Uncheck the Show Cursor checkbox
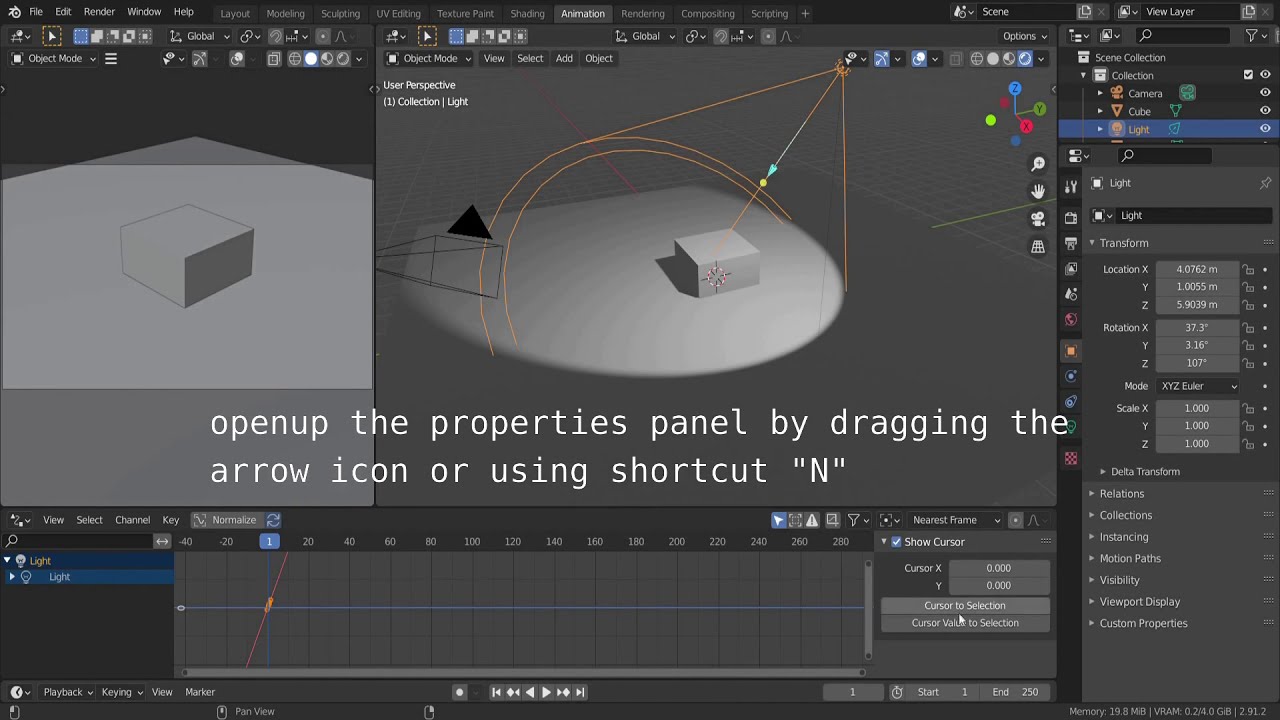Image resolution: width=1280 pixels, height=720 pixels. (x=896, y=542)
